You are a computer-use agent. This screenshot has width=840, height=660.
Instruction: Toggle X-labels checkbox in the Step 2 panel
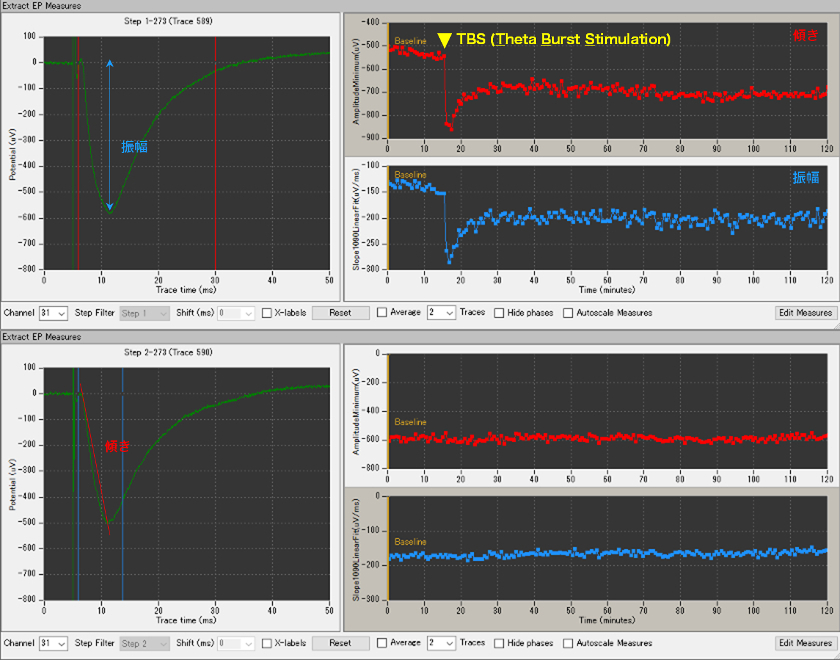click(267, 643)
